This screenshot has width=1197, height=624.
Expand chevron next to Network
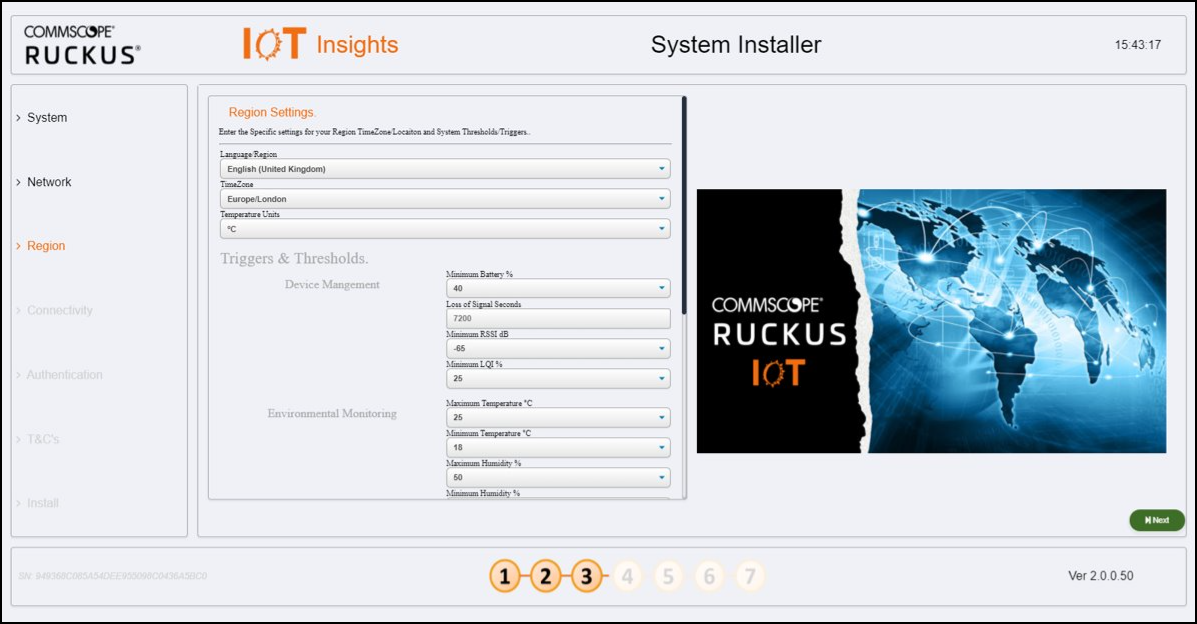pos(18,182)
